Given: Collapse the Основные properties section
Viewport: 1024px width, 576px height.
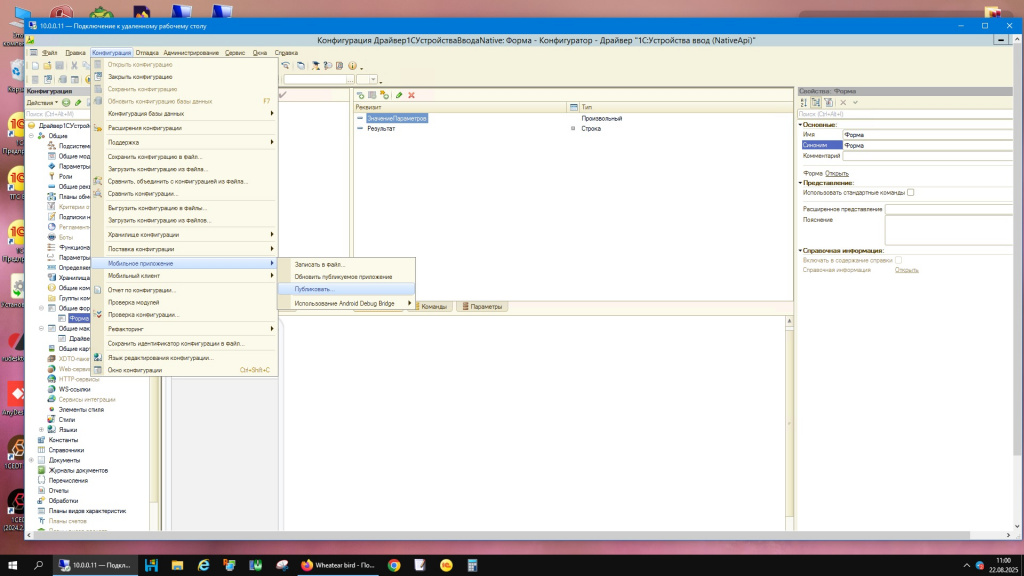Looking at the screenshot, I should coord(801,125).
